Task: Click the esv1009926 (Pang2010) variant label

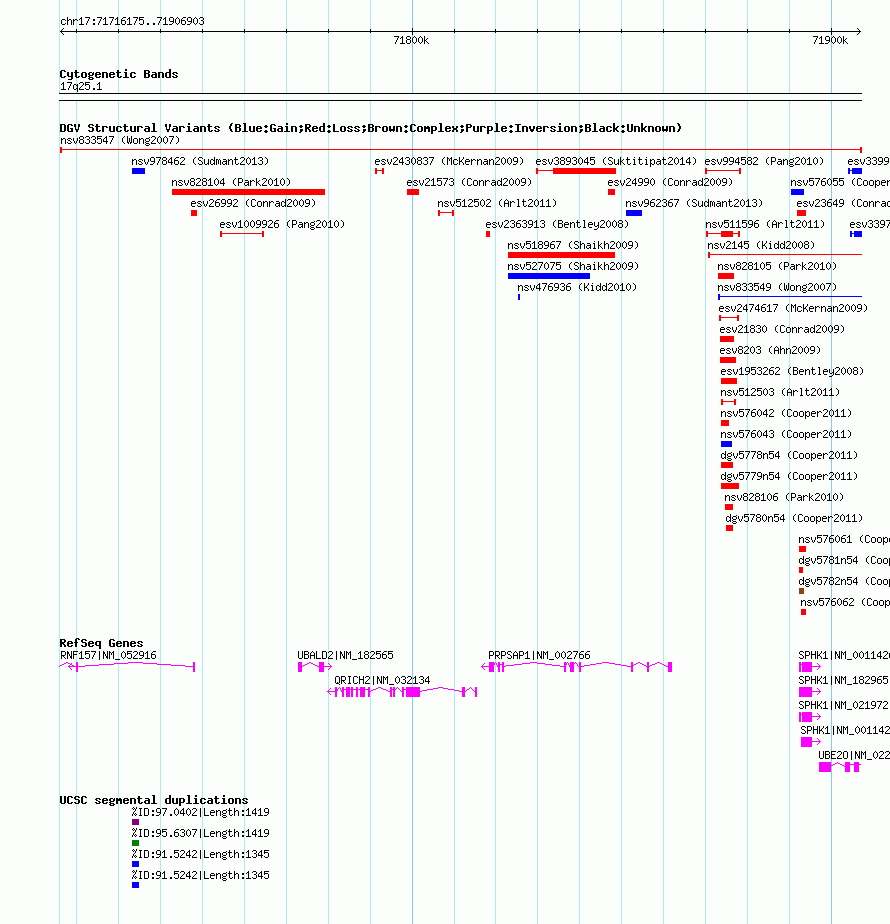Action: [x=282, y=225]
